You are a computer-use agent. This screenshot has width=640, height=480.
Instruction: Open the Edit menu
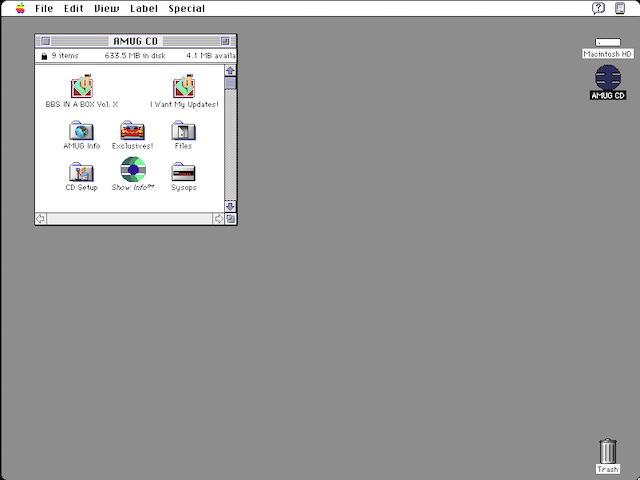(73, 9)
